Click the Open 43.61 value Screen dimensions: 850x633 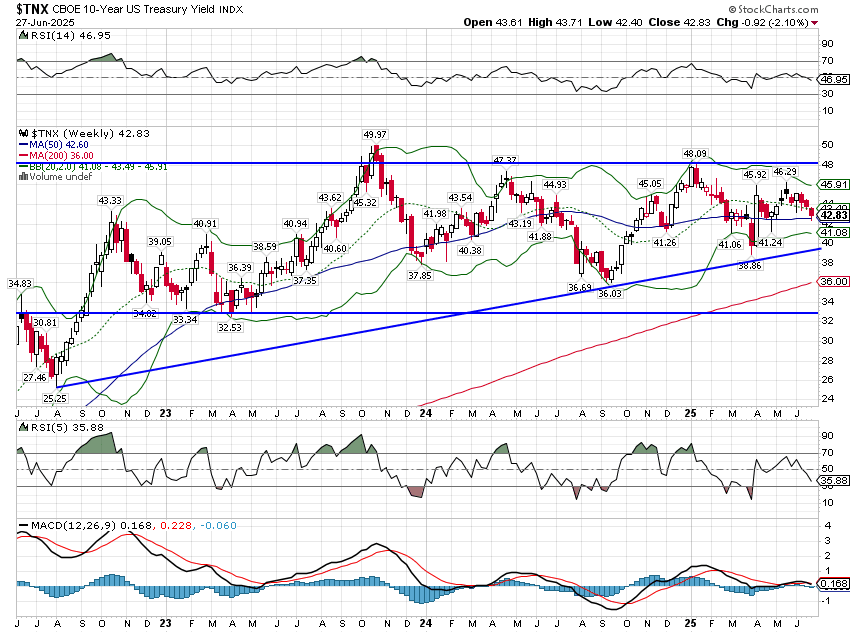(x=493, y=22)
